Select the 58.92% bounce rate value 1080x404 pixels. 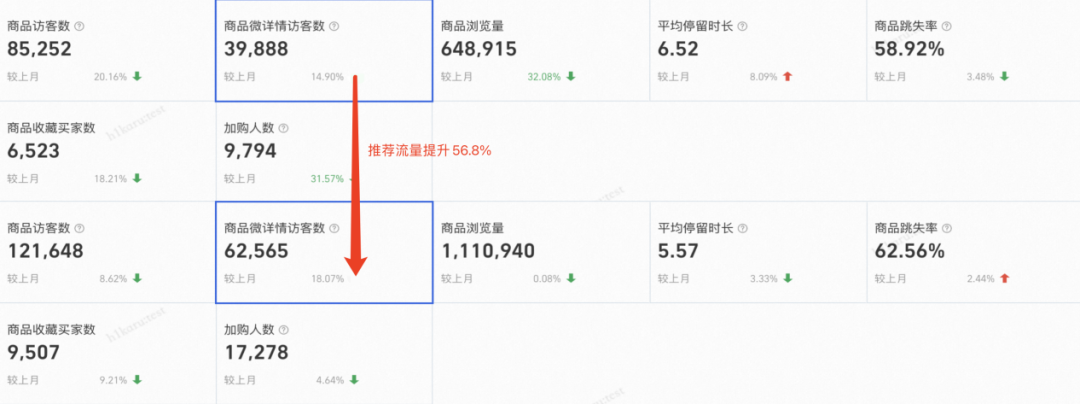point(909,50)
